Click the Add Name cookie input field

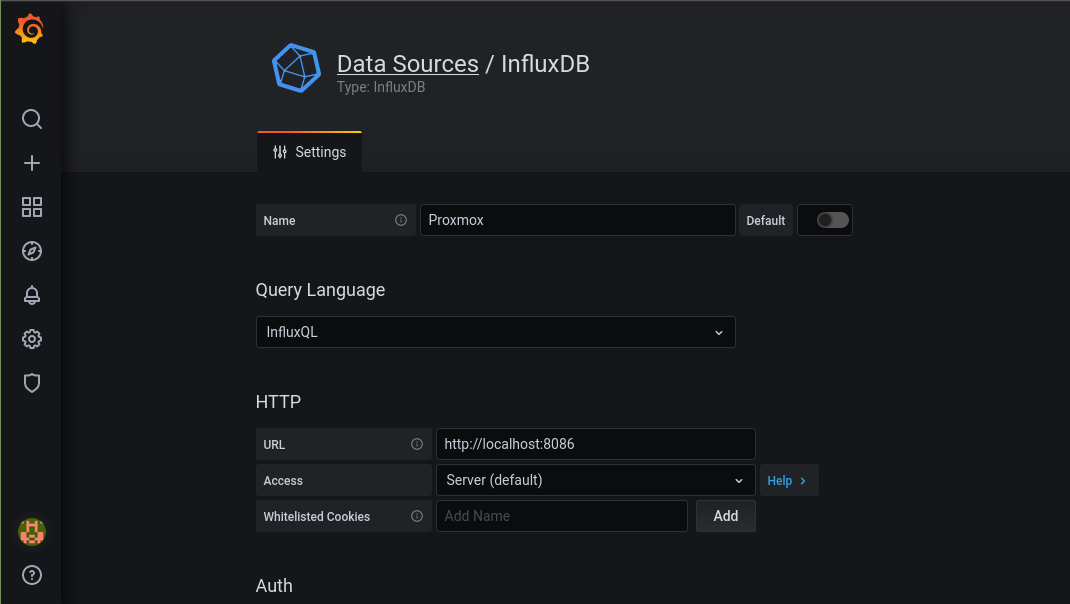[562, 516]
